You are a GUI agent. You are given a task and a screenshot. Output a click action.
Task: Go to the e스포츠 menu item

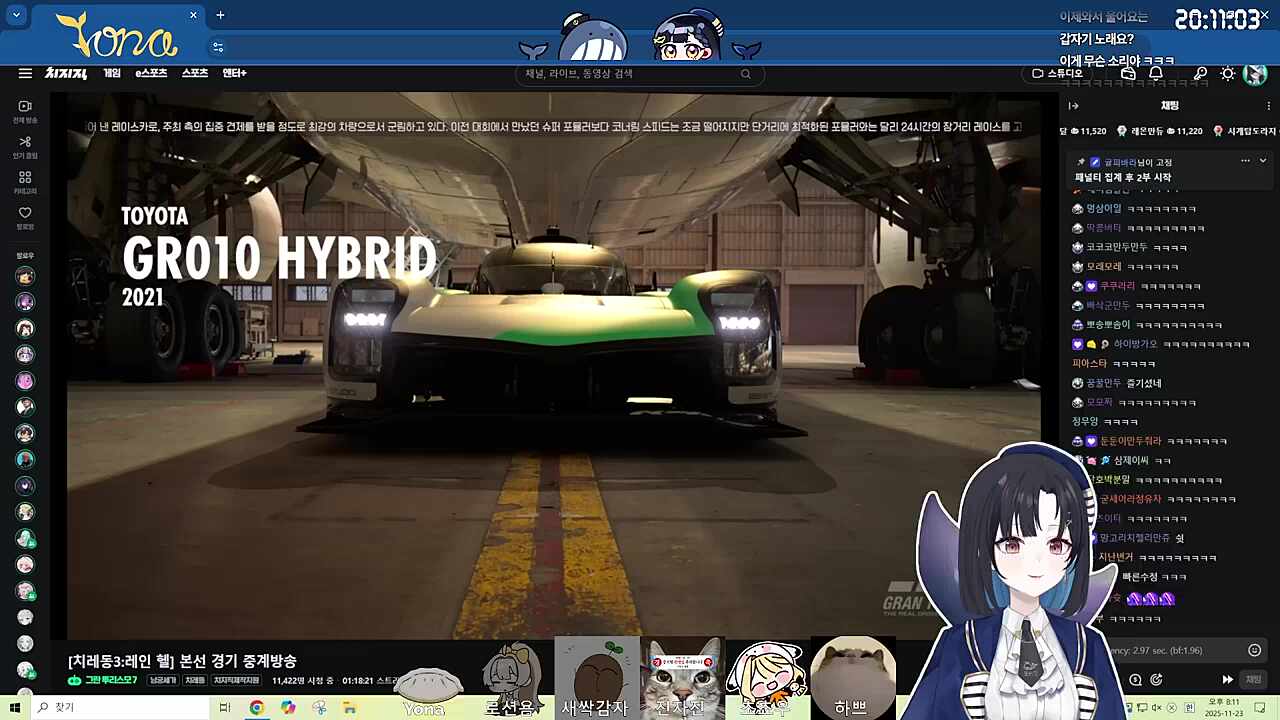click(151, 73)
